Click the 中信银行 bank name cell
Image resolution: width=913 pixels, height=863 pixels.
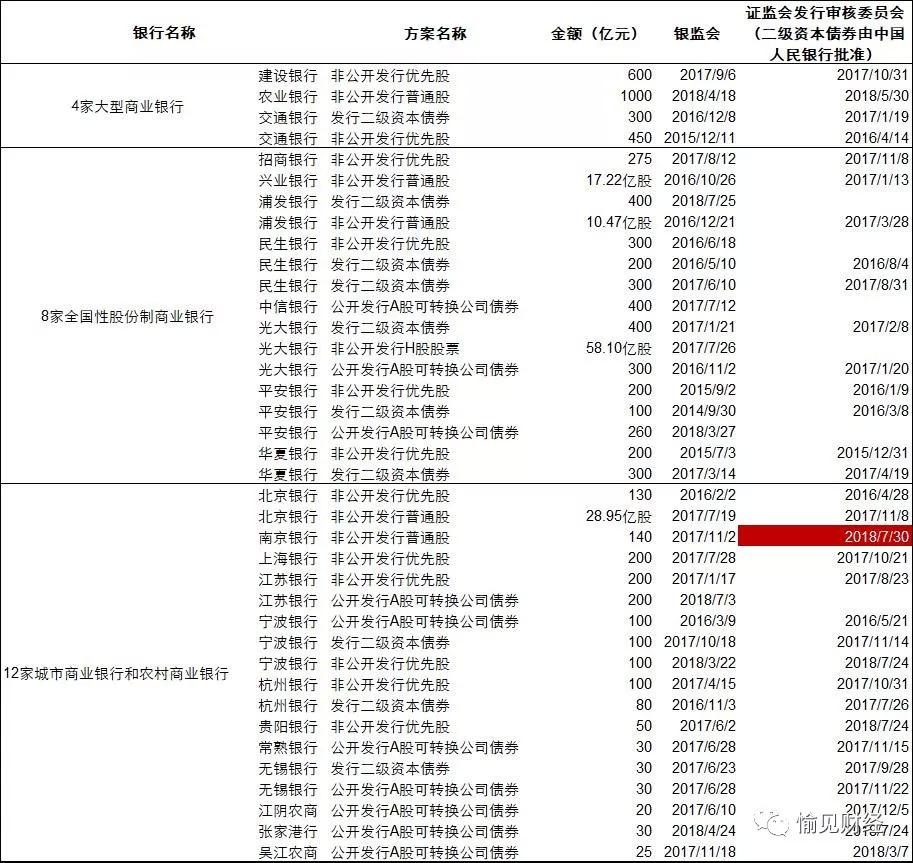[288, 306]
